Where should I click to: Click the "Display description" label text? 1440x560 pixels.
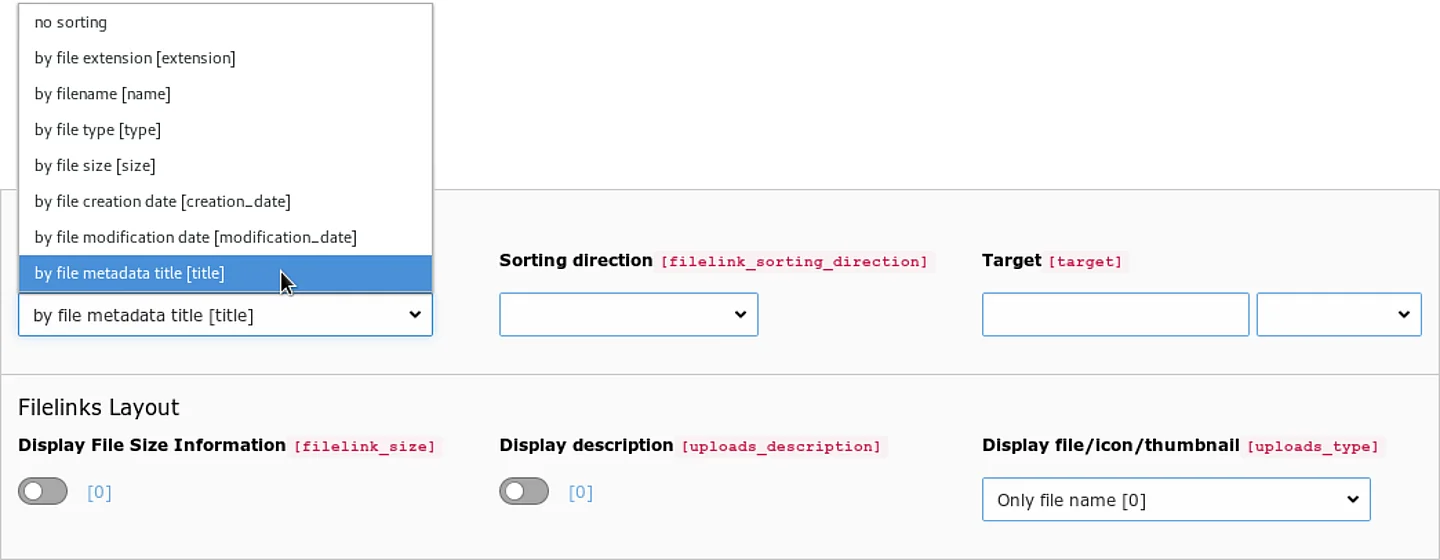pyautogui.click(x=586, y=446)
